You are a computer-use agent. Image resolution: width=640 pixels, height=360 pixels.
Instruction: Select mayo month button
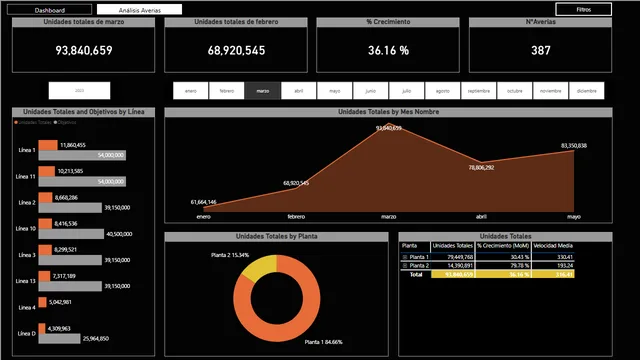(334, 91)
